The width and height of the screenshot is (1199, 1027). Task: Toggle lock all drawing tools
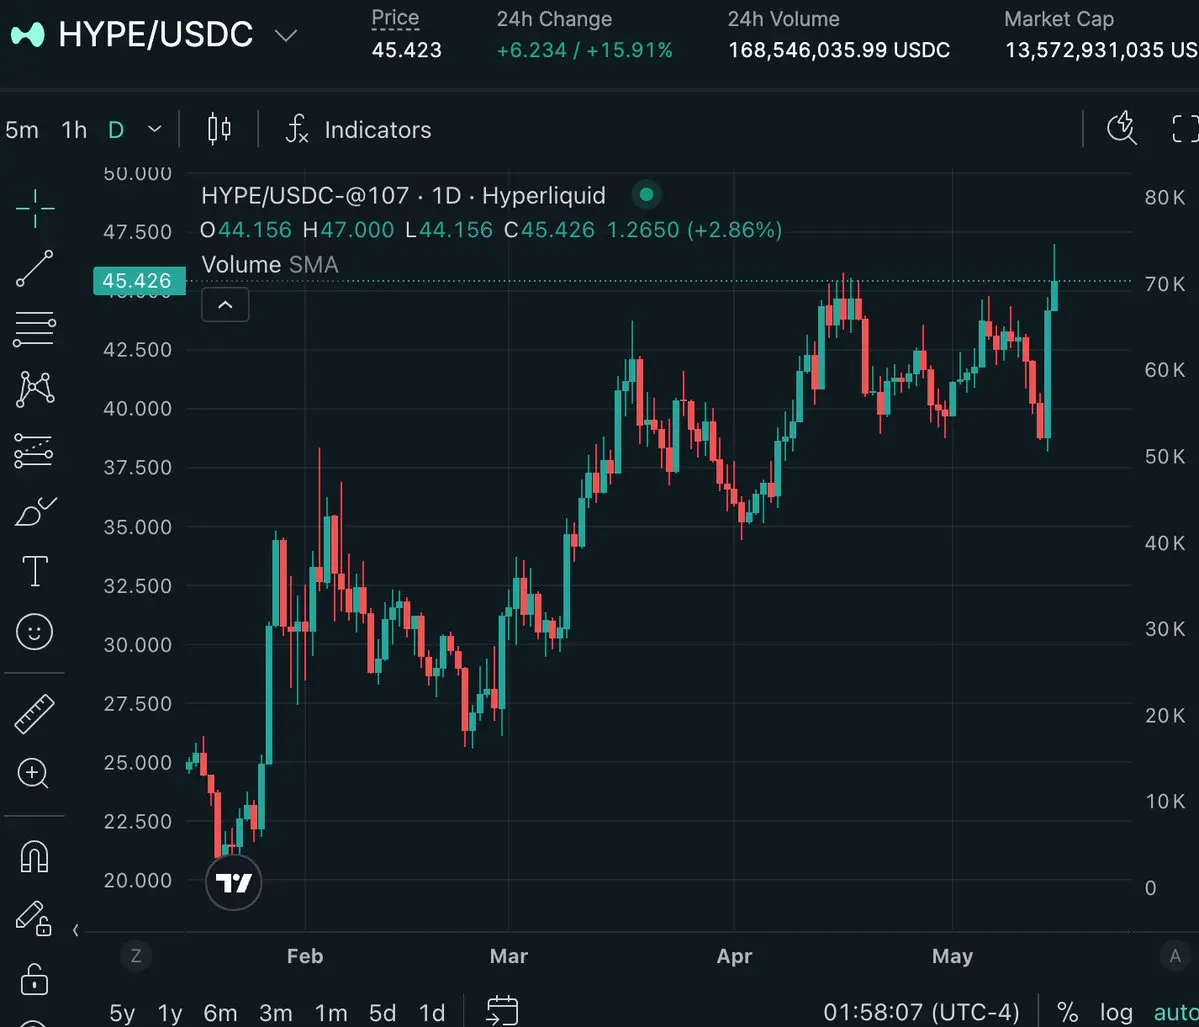pyautogui.click(x=34, y=979)
